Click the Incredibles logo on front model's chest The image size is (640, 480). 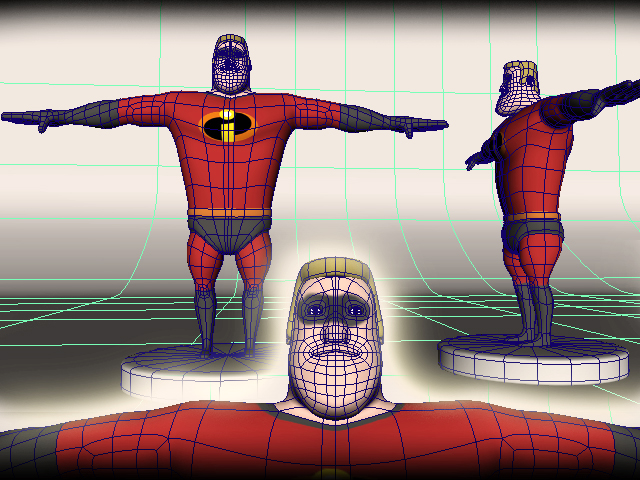click(x=227, y=125)
